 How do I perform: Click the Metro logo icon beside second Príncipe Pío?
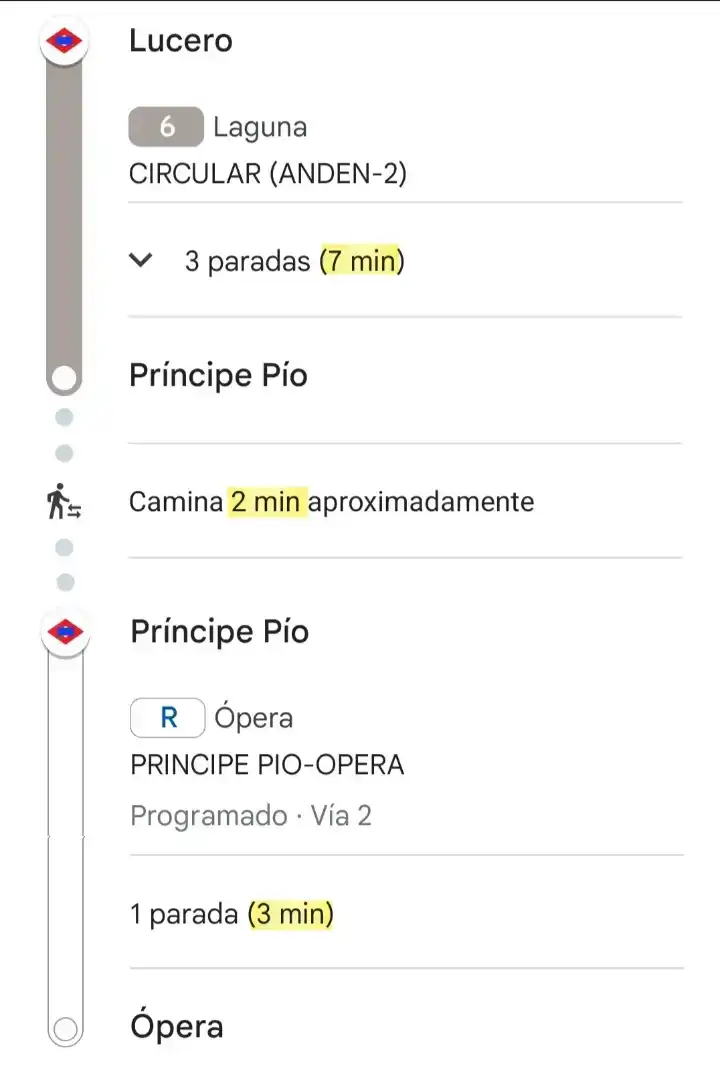tap(65, 632)
